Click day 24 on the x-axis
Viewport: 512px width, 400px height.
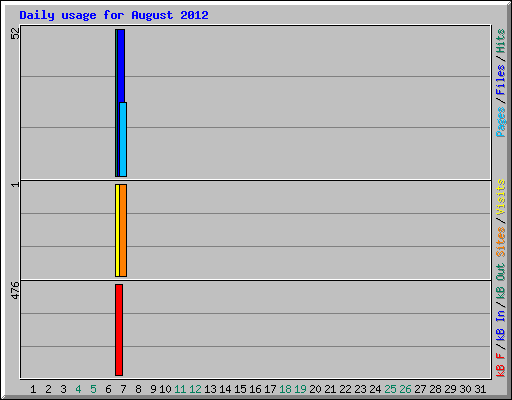(375, 389)
